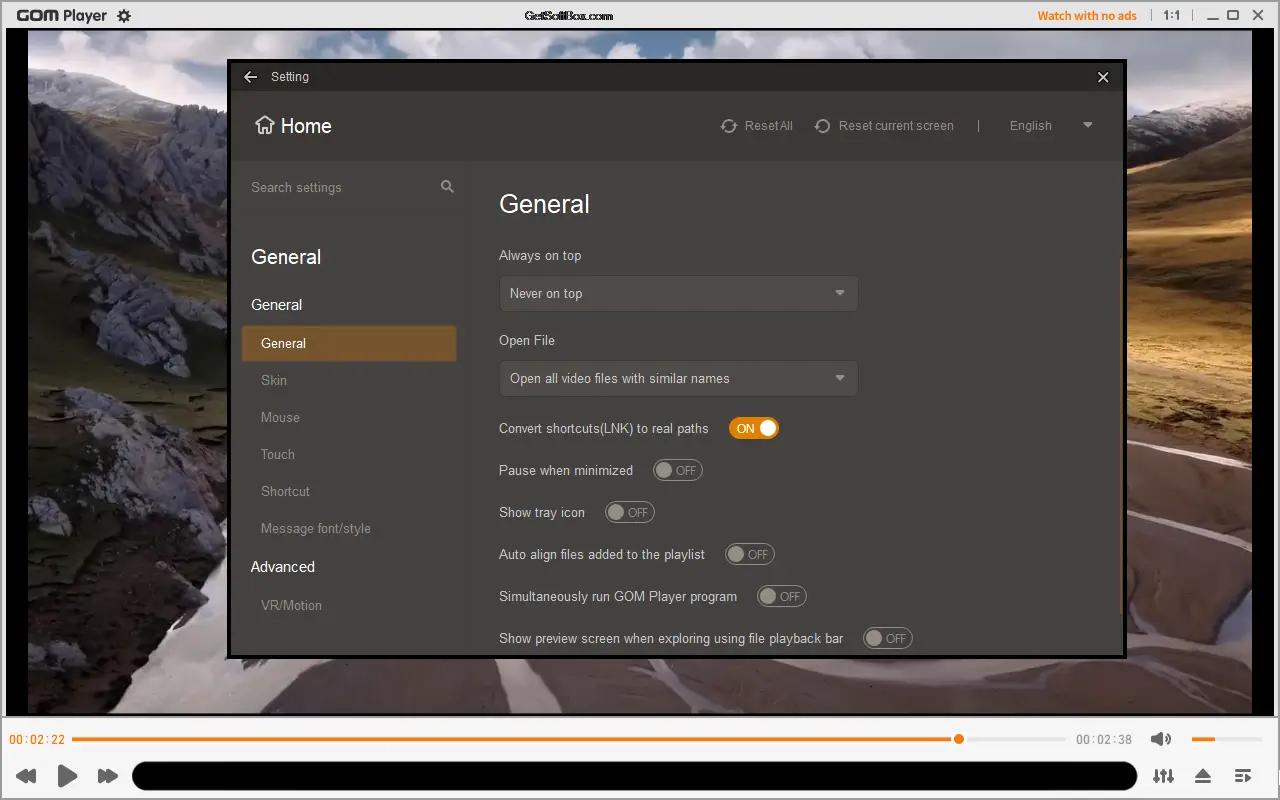Mute audio with the speaker icon

coord(1161,739)
